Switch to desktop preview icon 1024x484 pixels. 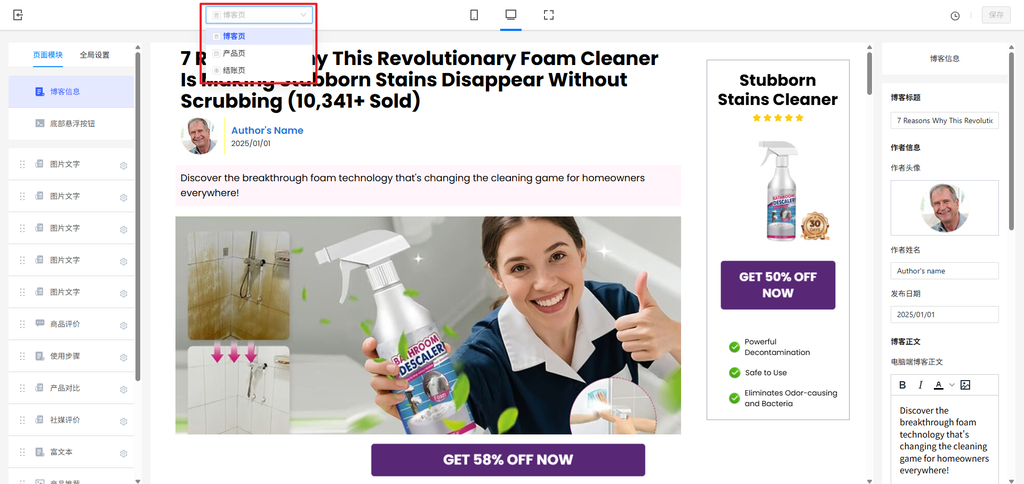coord(511,14)
